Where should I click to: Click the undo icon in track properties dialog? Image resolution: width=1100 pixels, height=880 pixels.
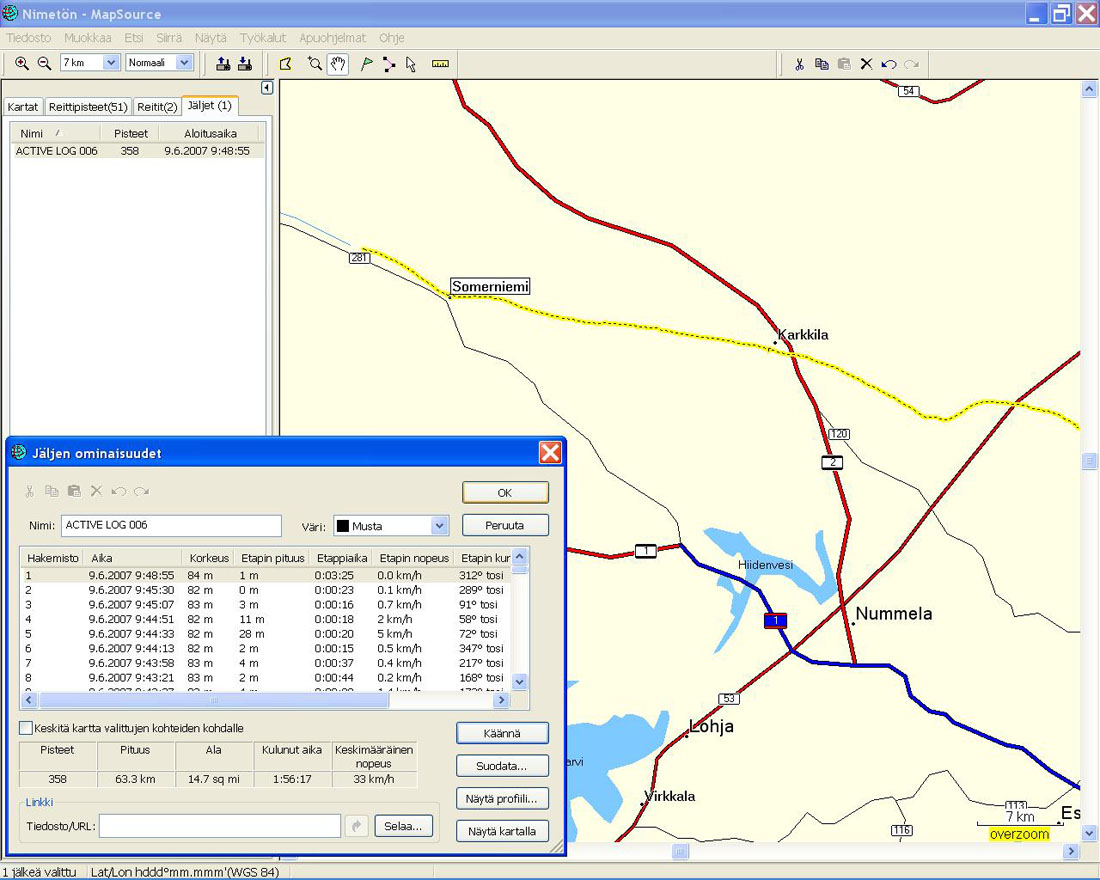click(119, 491)
